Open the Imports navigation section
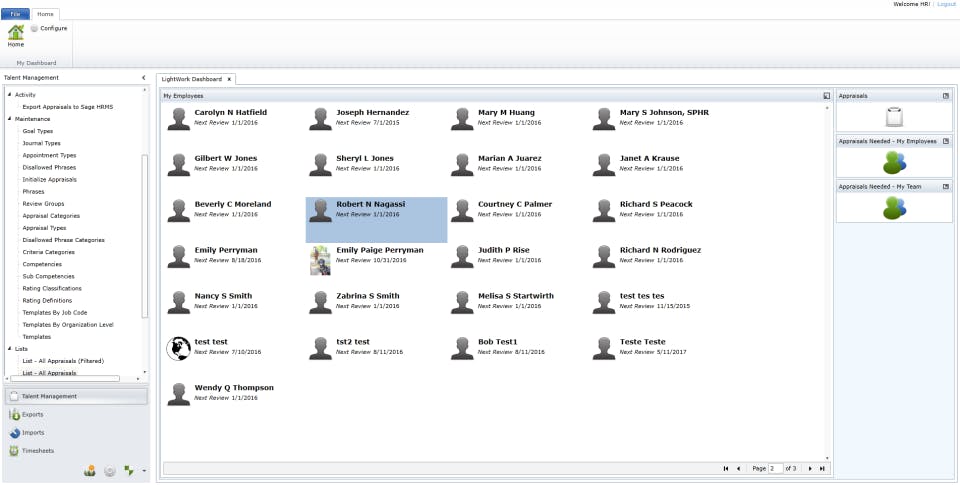The height and width of the screenshot is (485, 960). click(x=76, y=432)
